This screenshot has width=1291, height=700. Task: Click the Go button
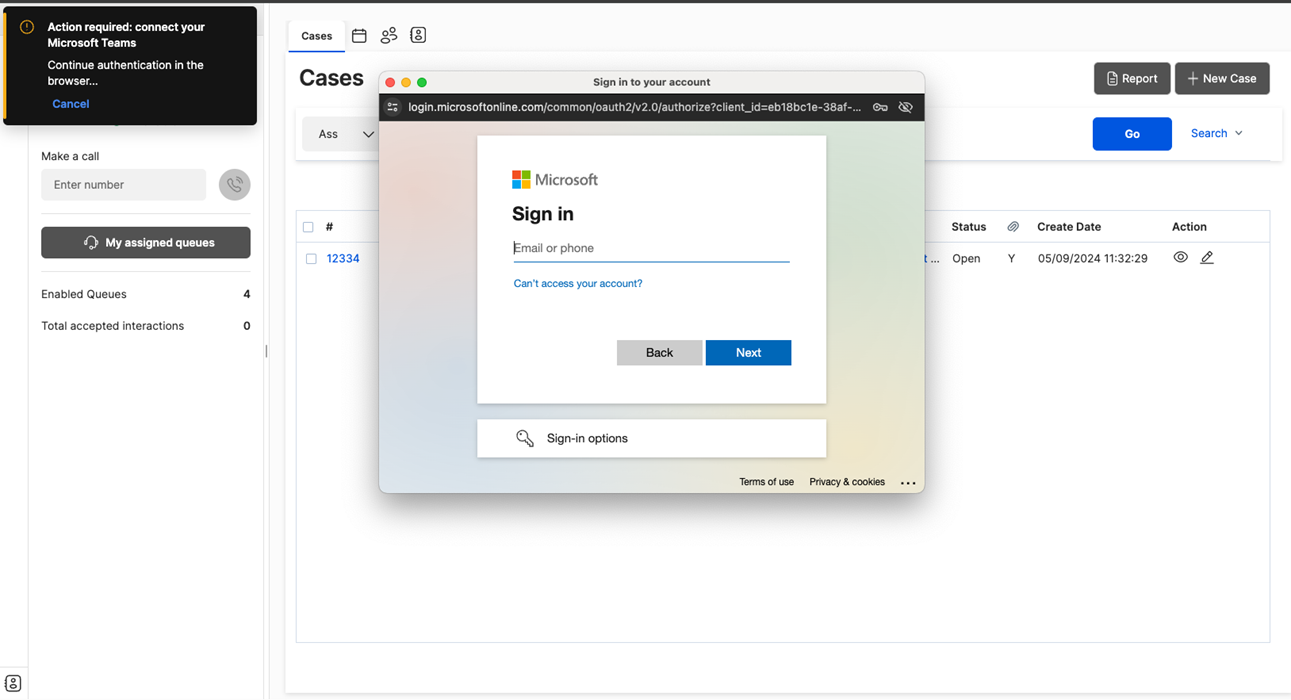pos(1132,134)
